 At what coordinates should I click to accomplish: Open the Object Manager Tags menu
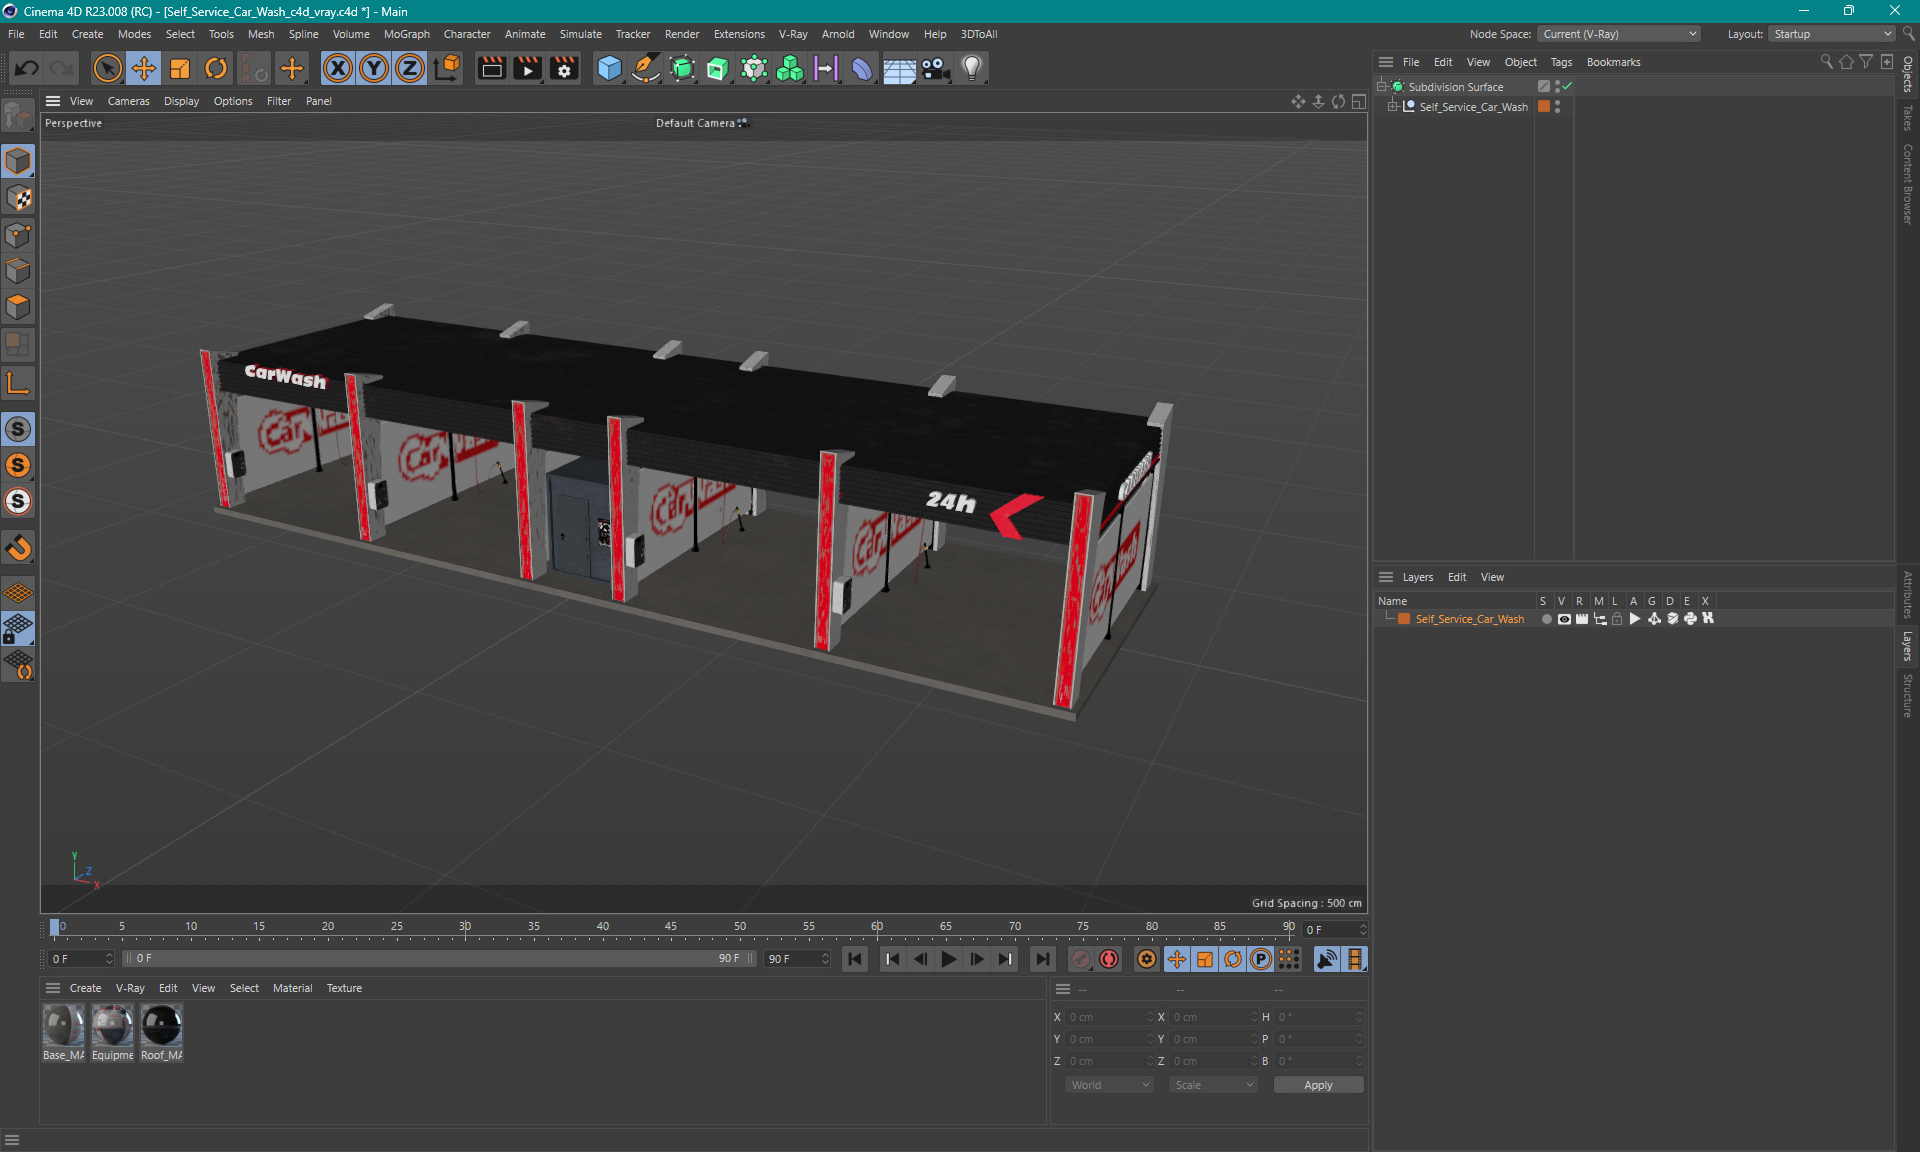point(1561,62)
